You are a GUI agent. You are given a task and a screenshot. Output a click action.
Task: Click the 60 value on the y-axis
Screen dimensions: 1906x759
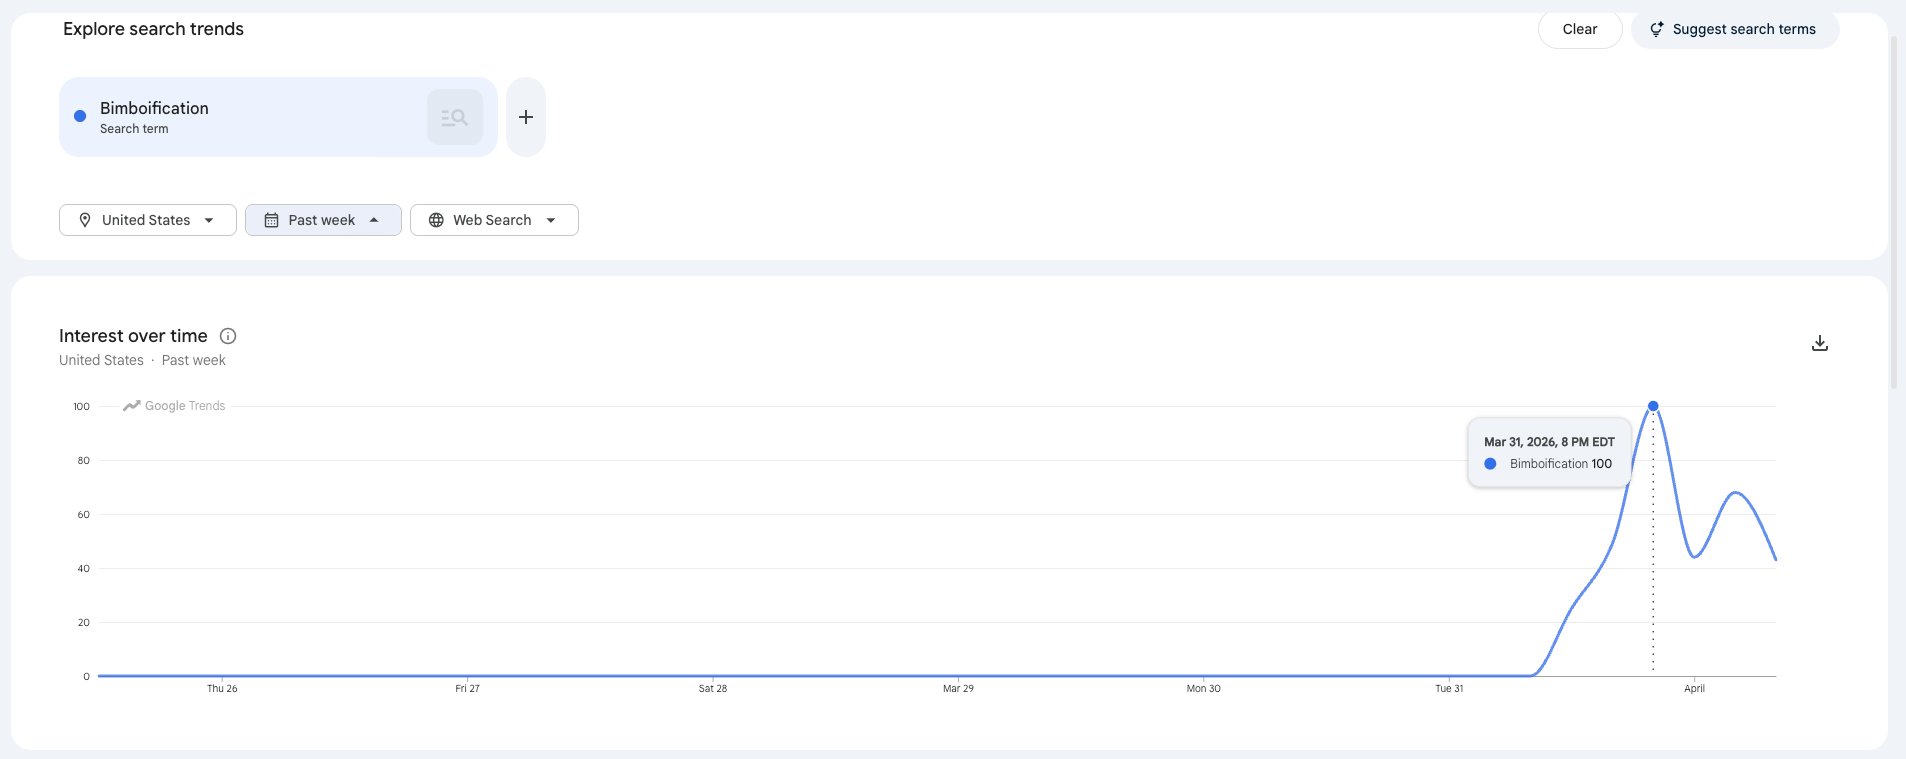84,514
